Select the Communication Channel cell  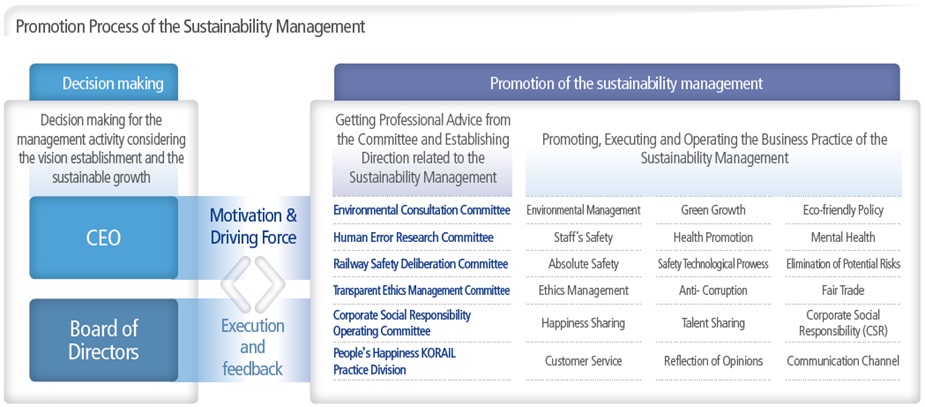[843, 361]
